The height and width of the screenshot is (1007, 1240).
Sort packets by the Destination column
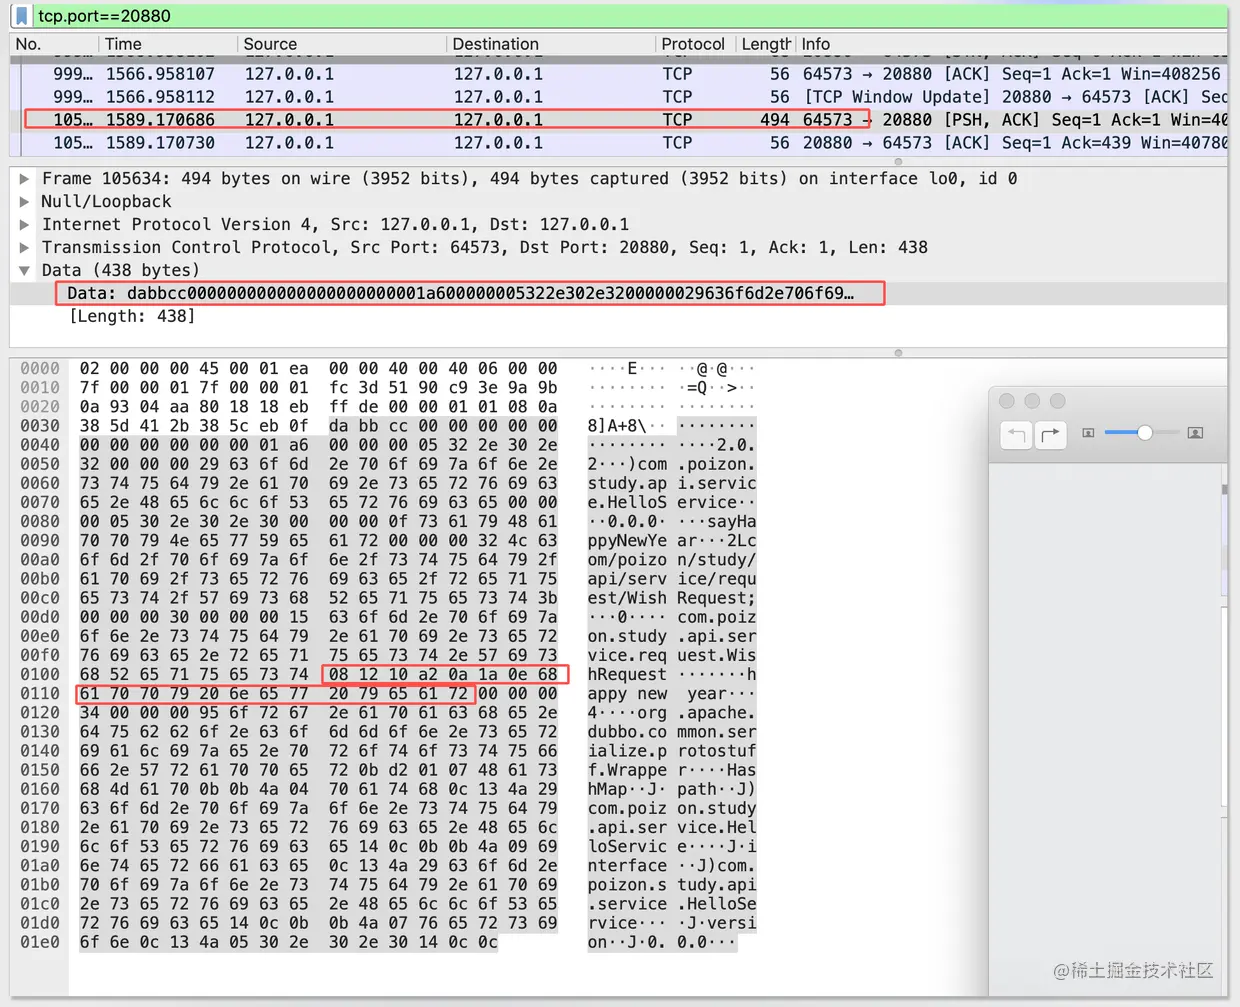coord(551,44)
